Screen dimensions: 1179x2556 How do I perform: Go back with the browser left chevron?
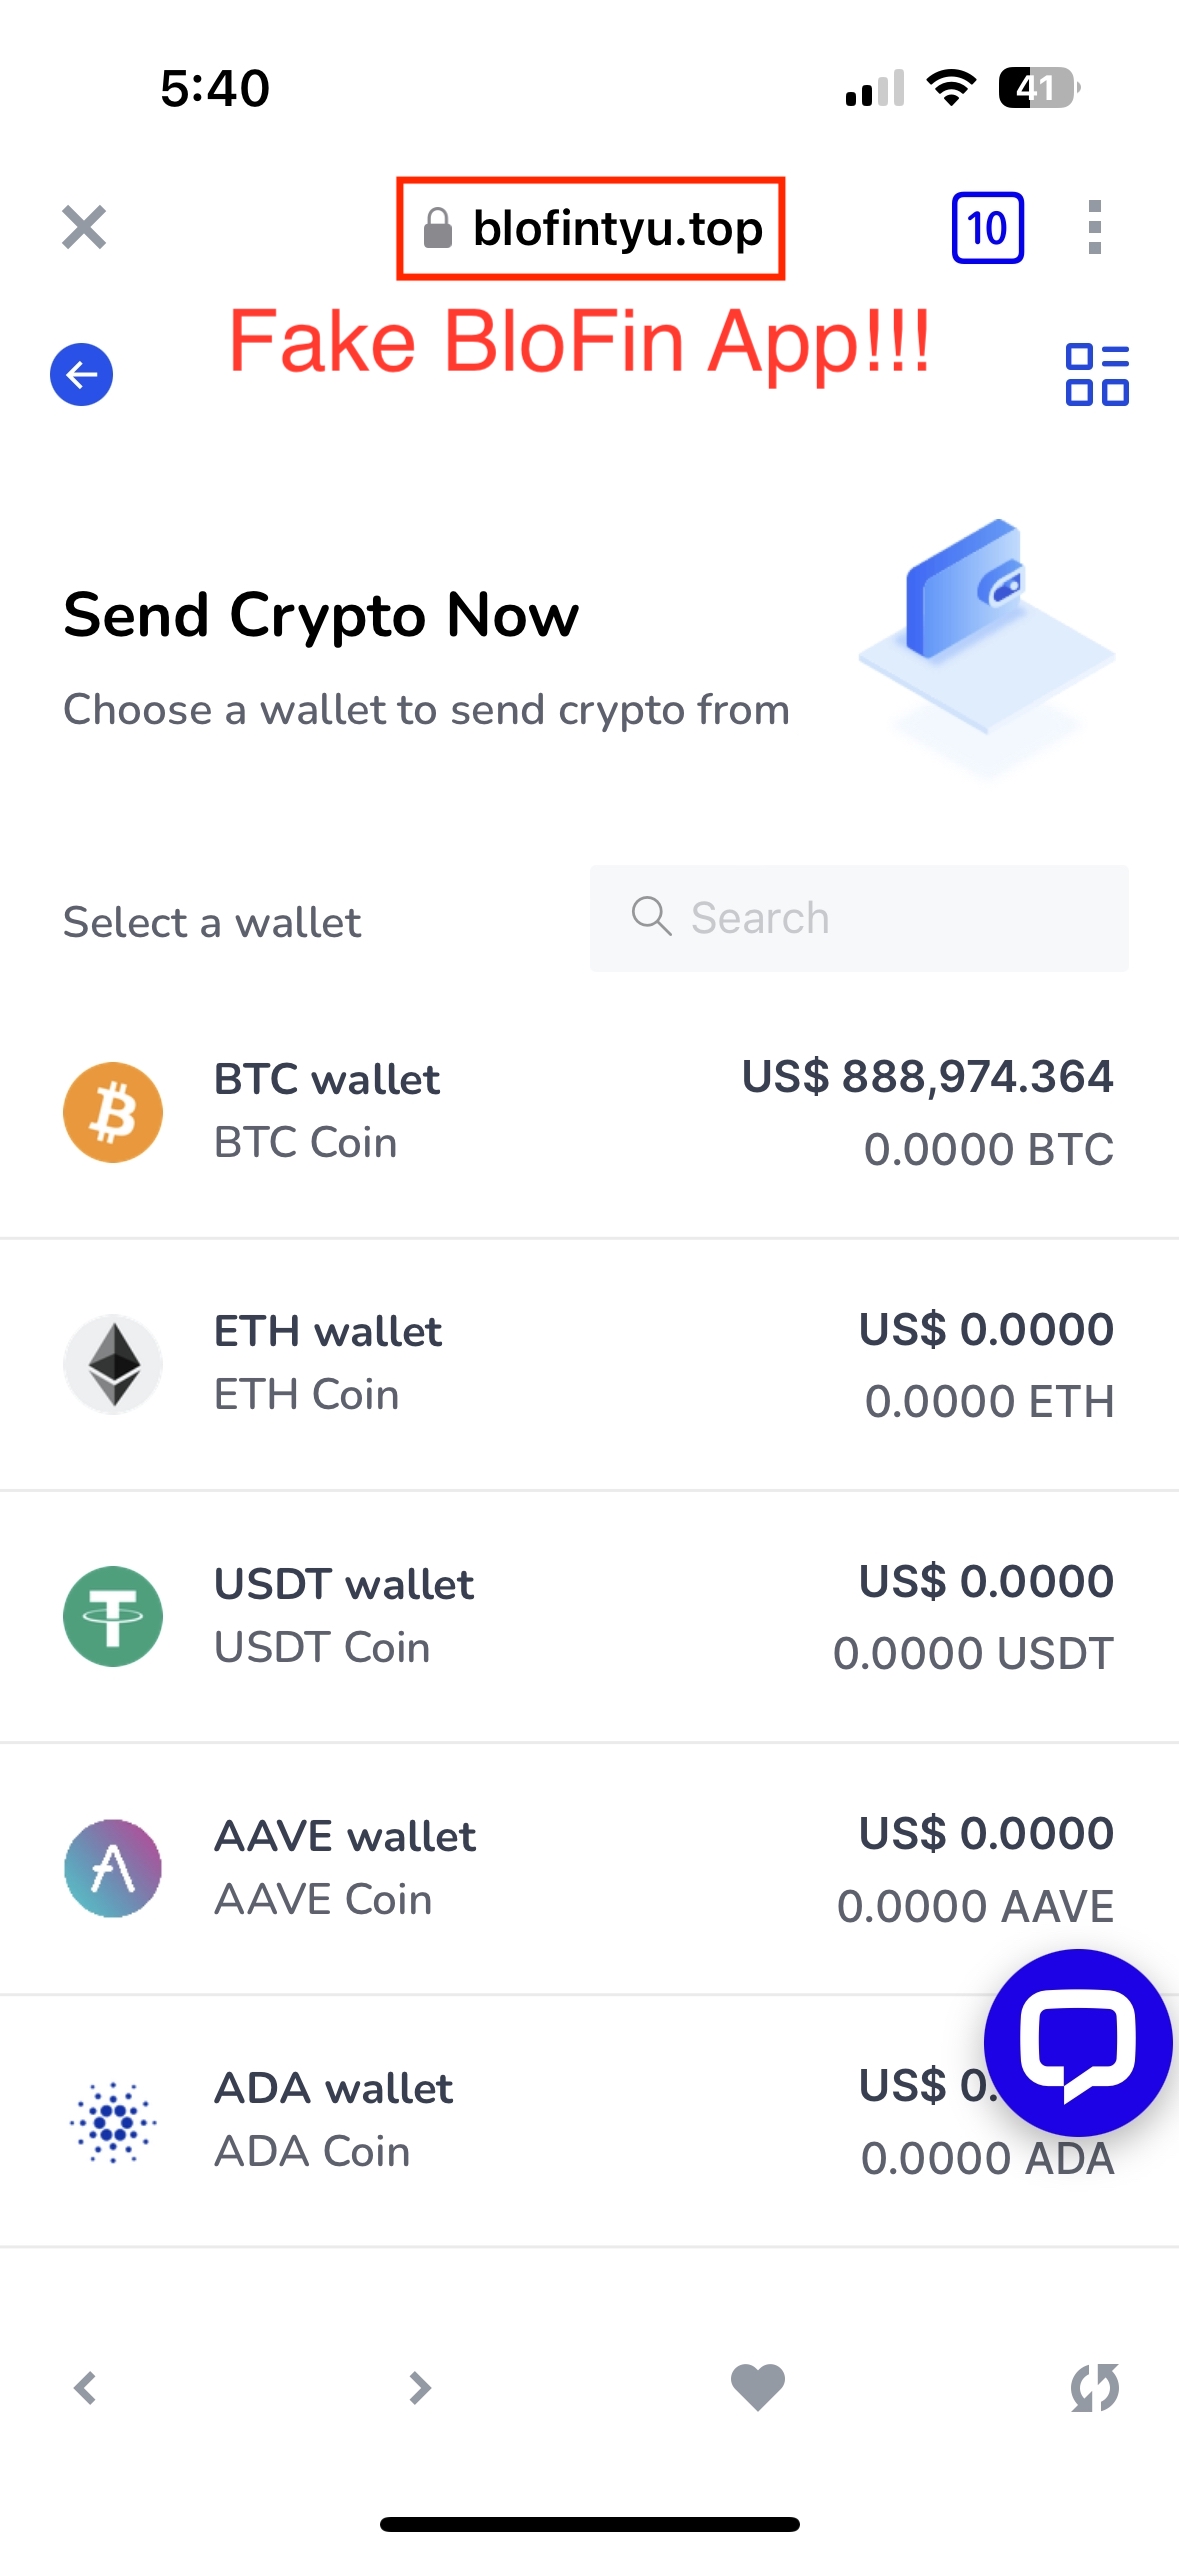point(85,2388)
